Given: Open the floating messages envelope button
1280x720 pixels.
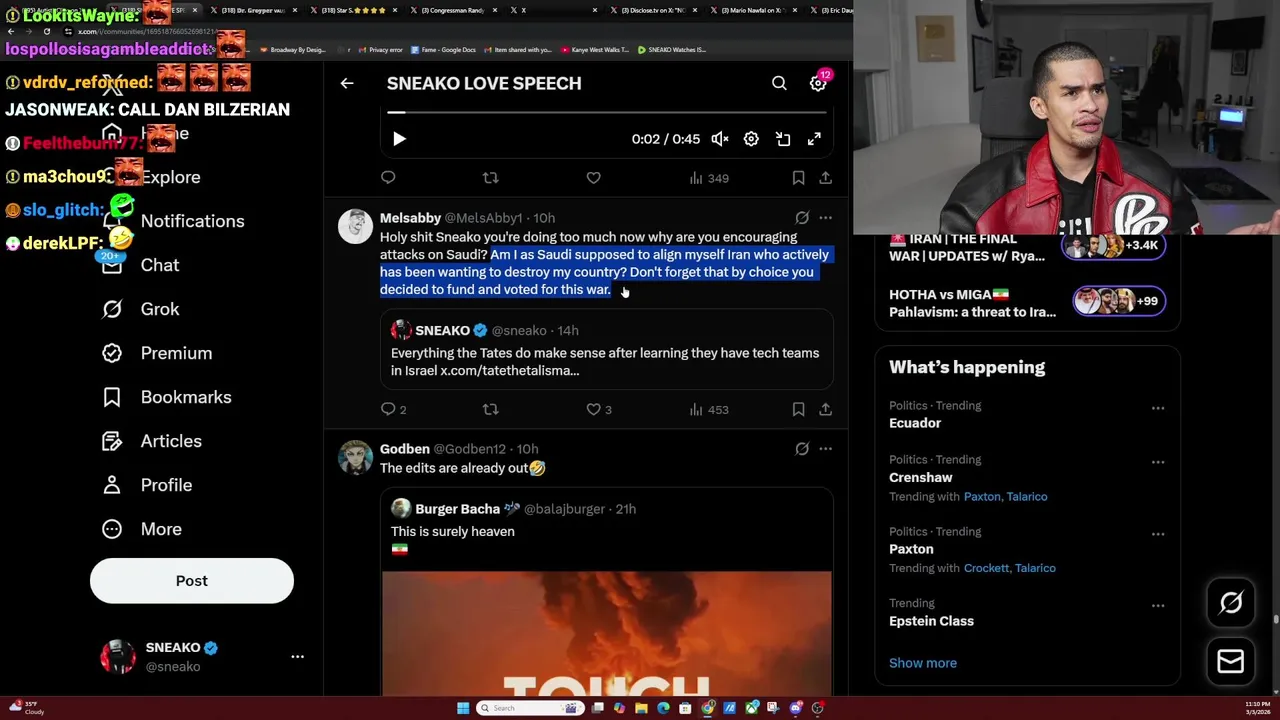Looking at the screenshot, I should 1231,661.
